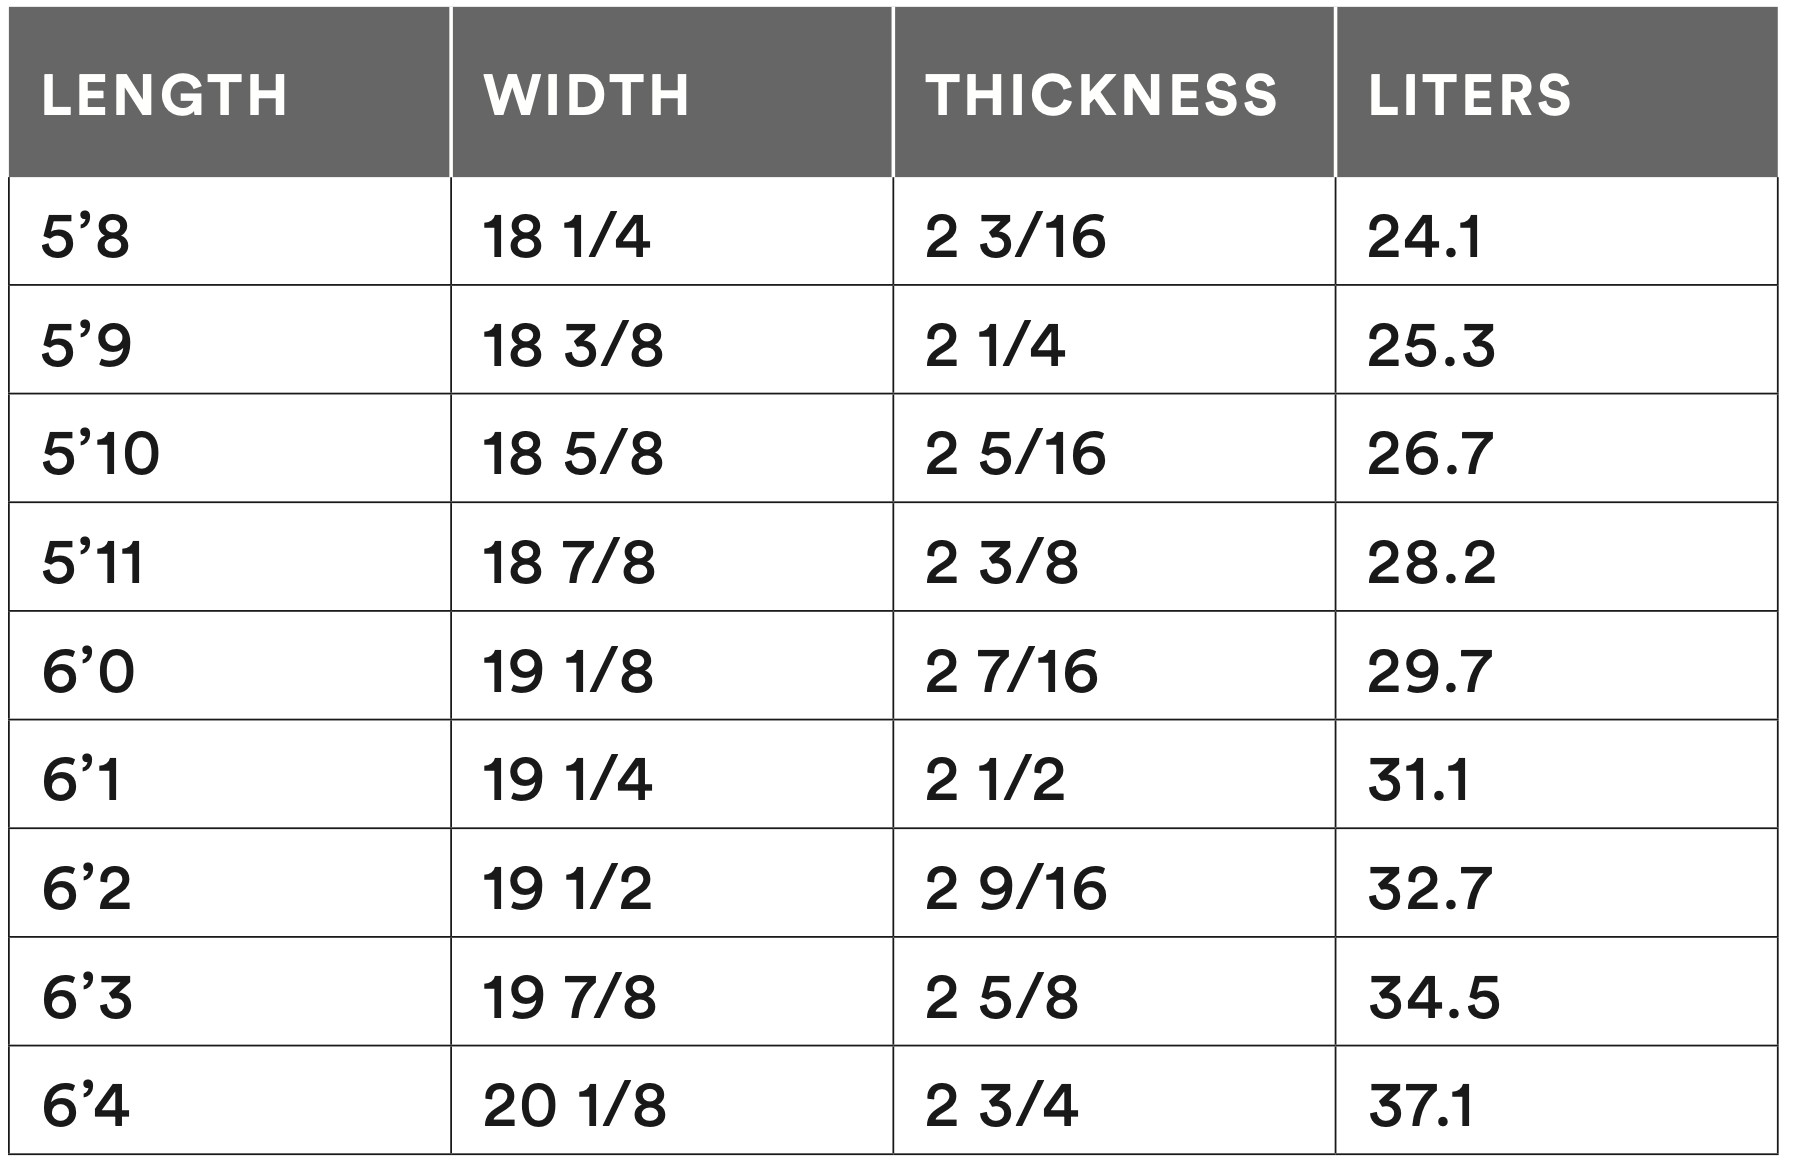
Task: Click the 37.1 liters cell
Action: pyautogui.click(x=1421, y=1105)
